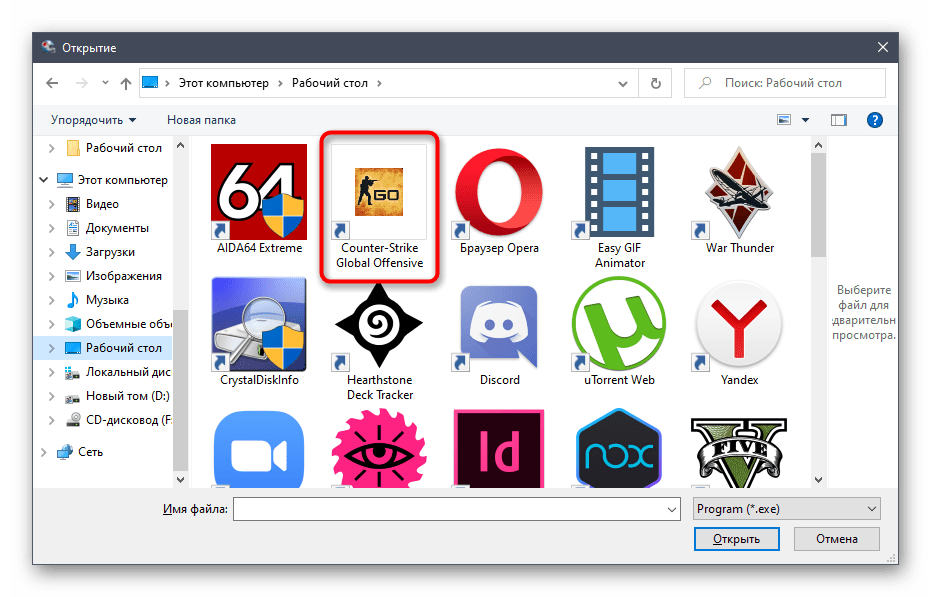
Task: Open the help question mark button
Action: tap(874, 120)
